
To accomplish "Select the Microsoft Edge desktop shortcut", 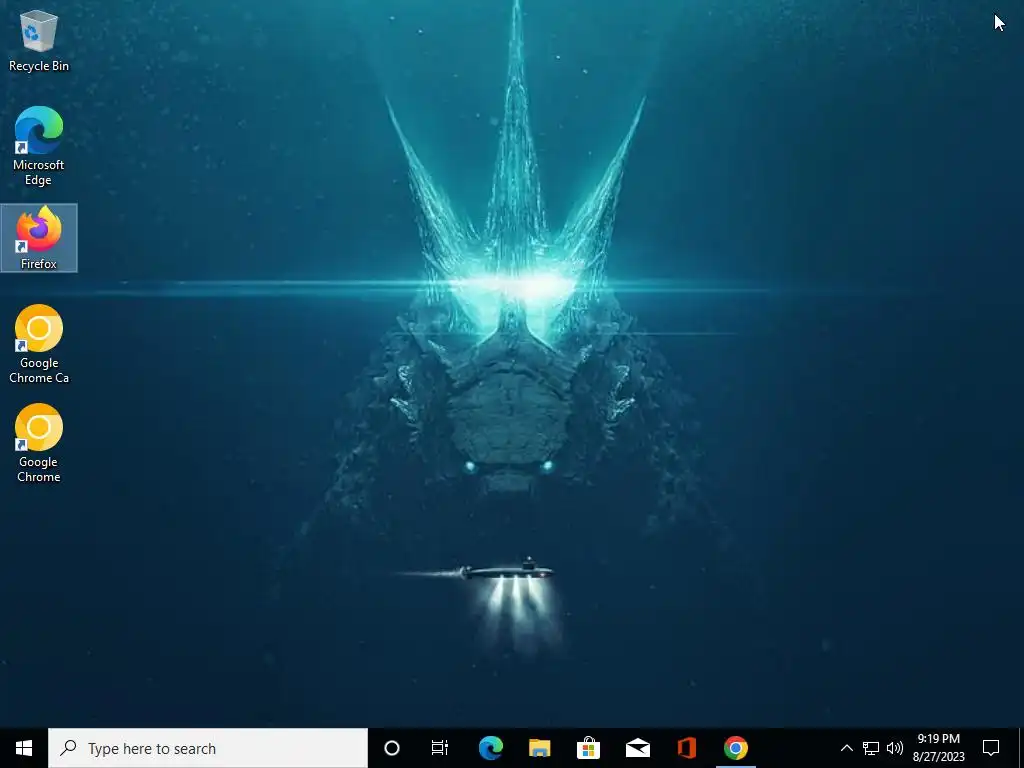I will click(39, 146).
